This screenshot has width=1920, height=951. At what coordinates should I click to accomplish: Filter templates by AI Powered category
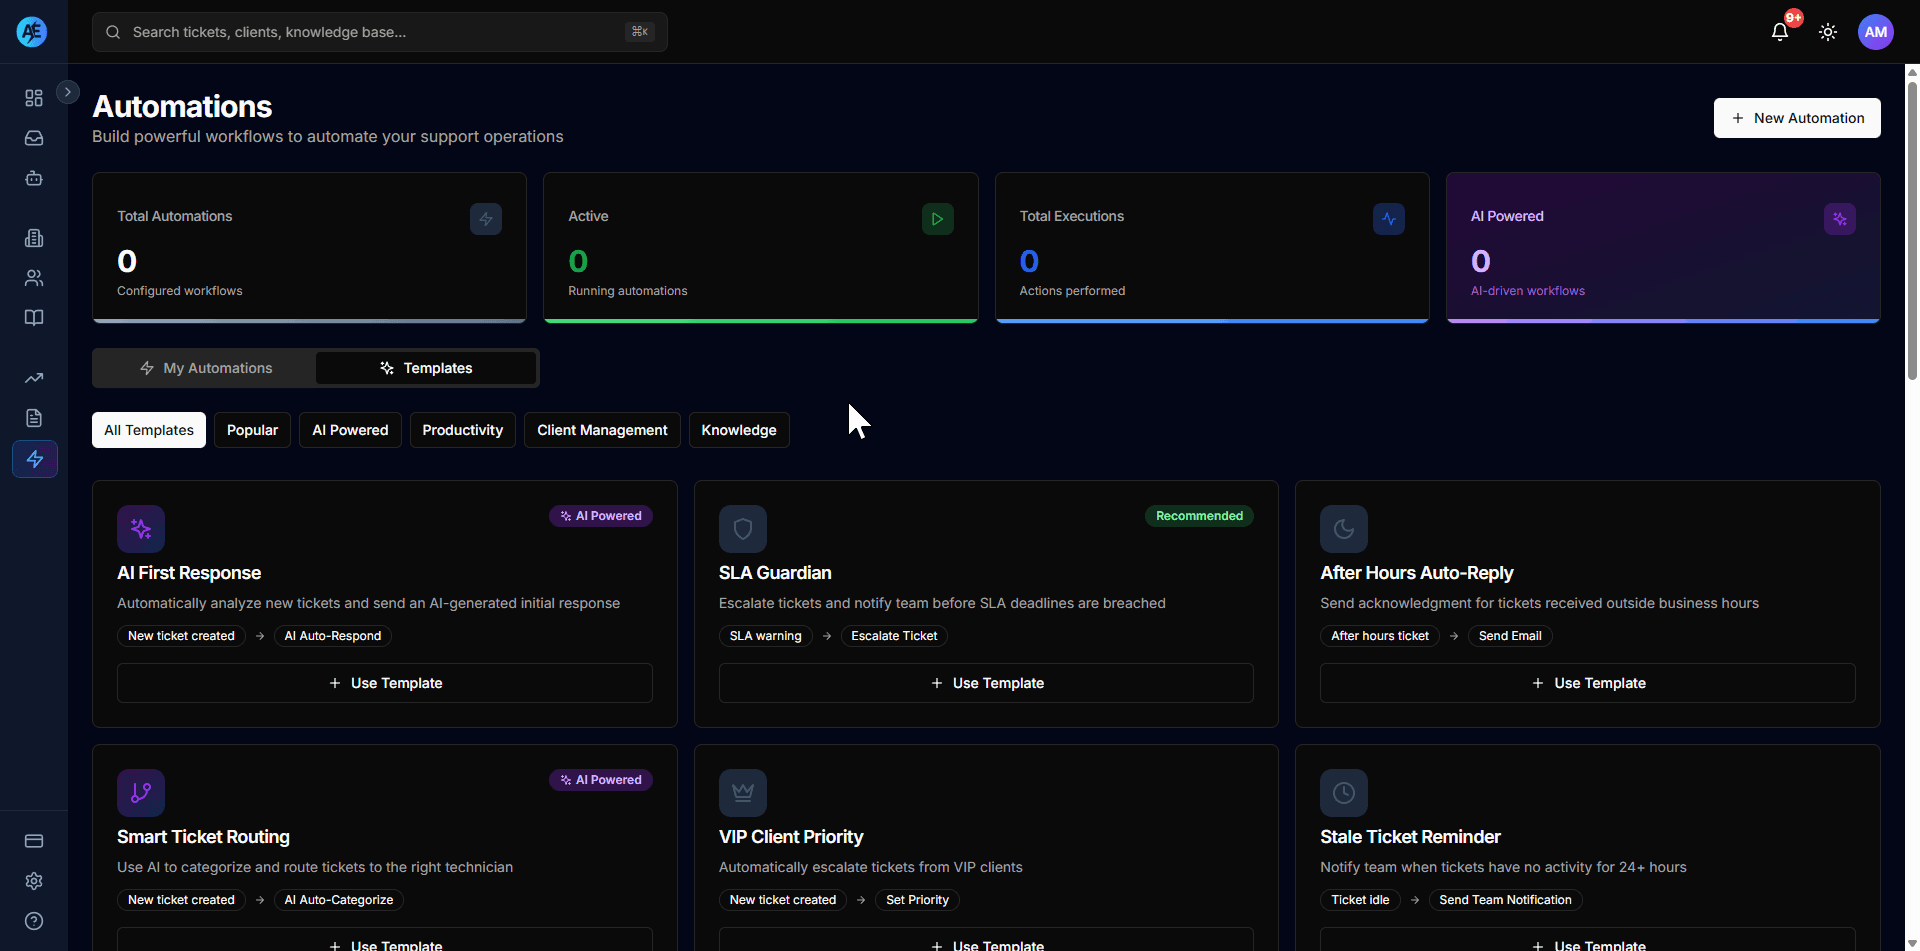pos(349,429)
